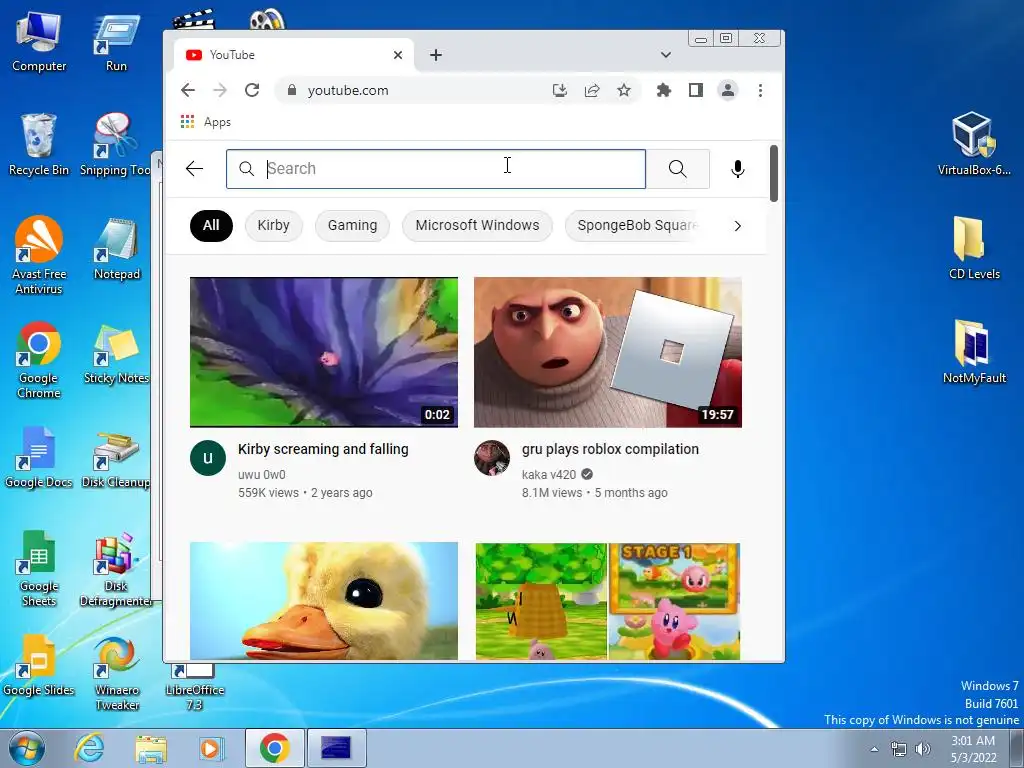Open a new tab with the plus button
Image resolution: width=1024 pixels, height=768 pixels.
[436, 55]
